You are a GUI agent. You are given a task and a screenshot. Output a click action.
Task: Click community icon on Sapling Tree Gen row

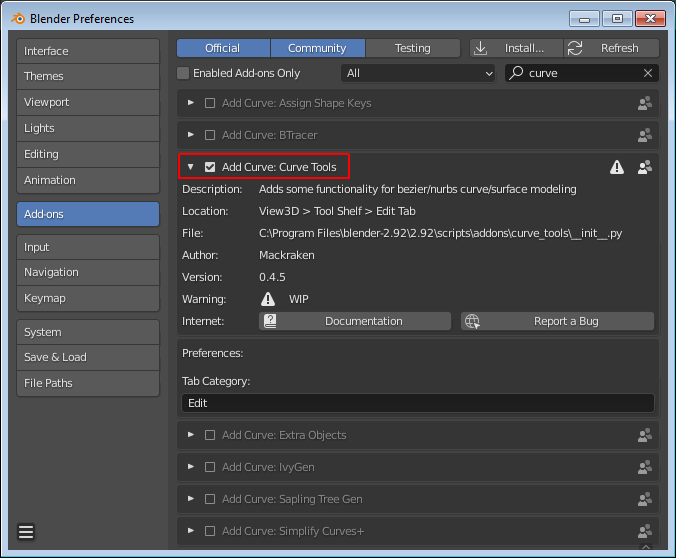click(x=645, y=499)
